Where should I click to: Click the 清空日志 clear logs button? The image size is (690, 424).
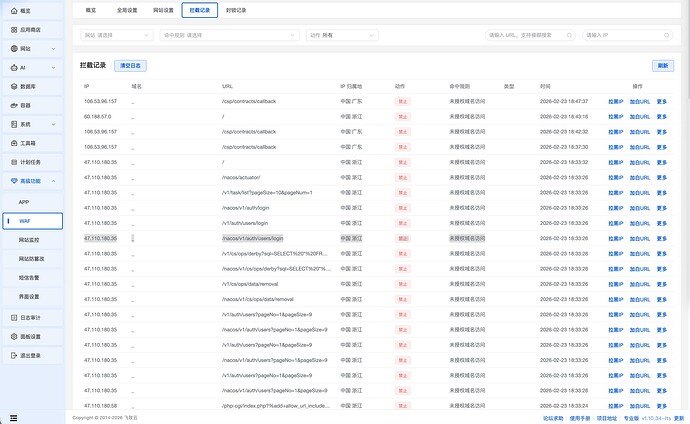[131, 65]
